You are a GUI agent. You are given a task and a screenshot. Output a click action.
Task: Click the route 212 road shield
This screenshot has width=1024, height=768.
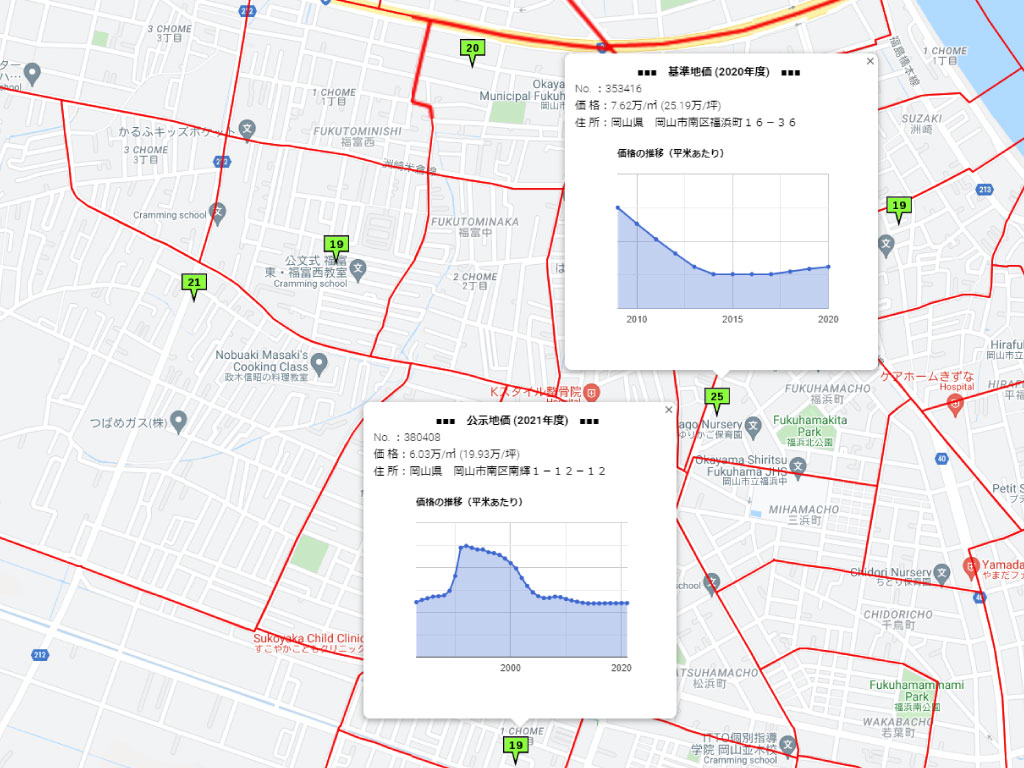(39, 655)
